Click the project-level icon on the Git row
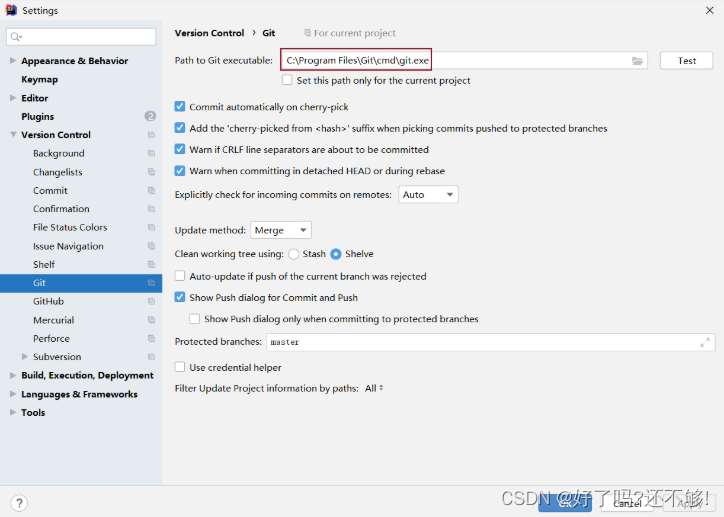This screenshot has width=724, height=517. (151, 283)
